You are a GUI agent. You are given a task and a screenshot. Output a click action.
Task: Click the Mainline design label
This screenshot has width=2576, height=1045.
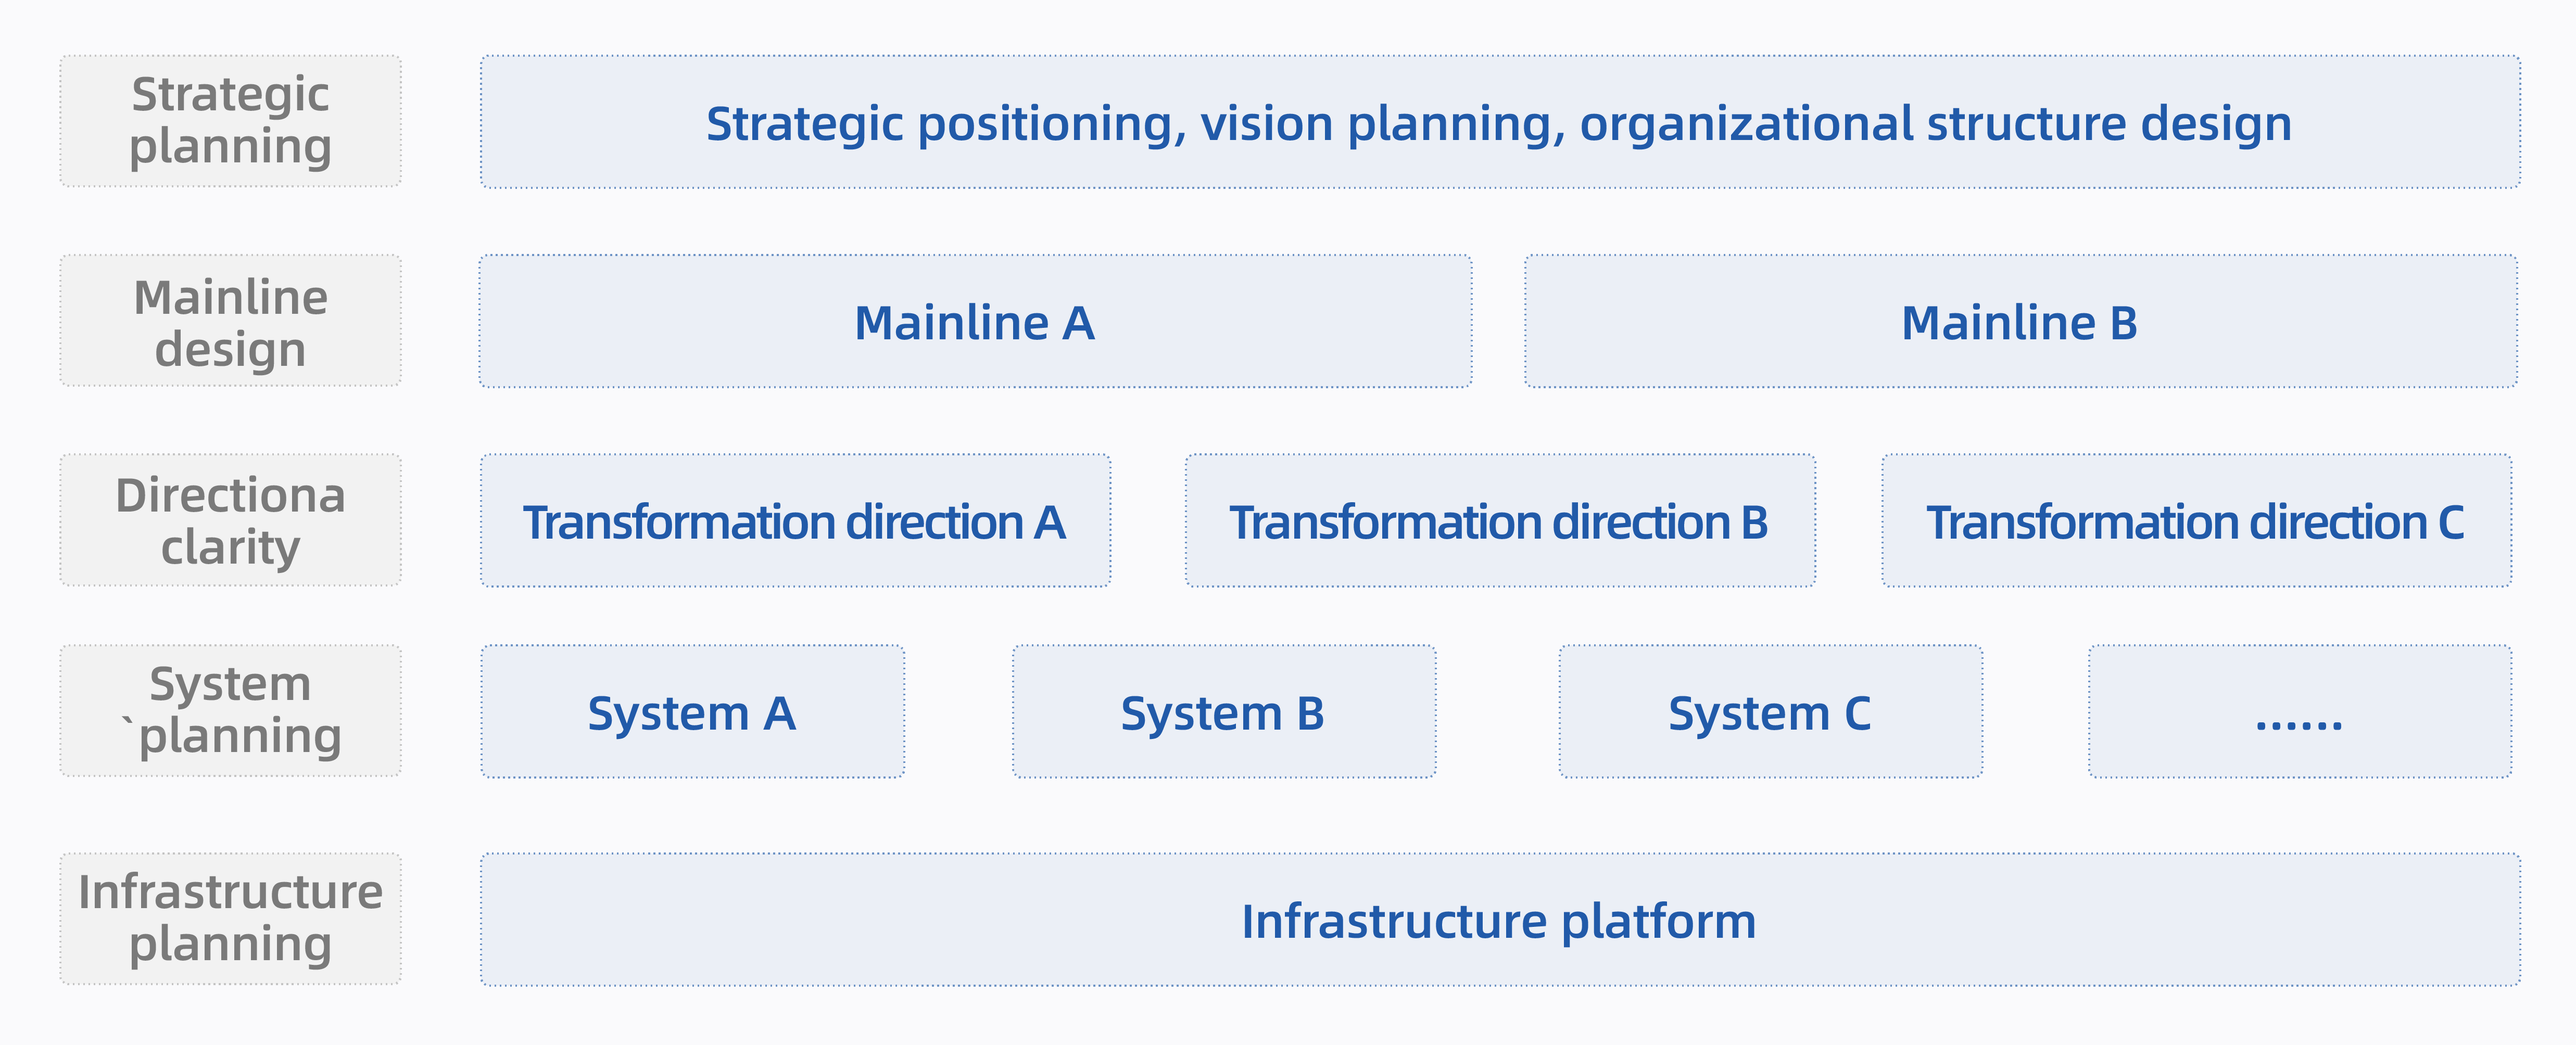click(x=230, y=321)
